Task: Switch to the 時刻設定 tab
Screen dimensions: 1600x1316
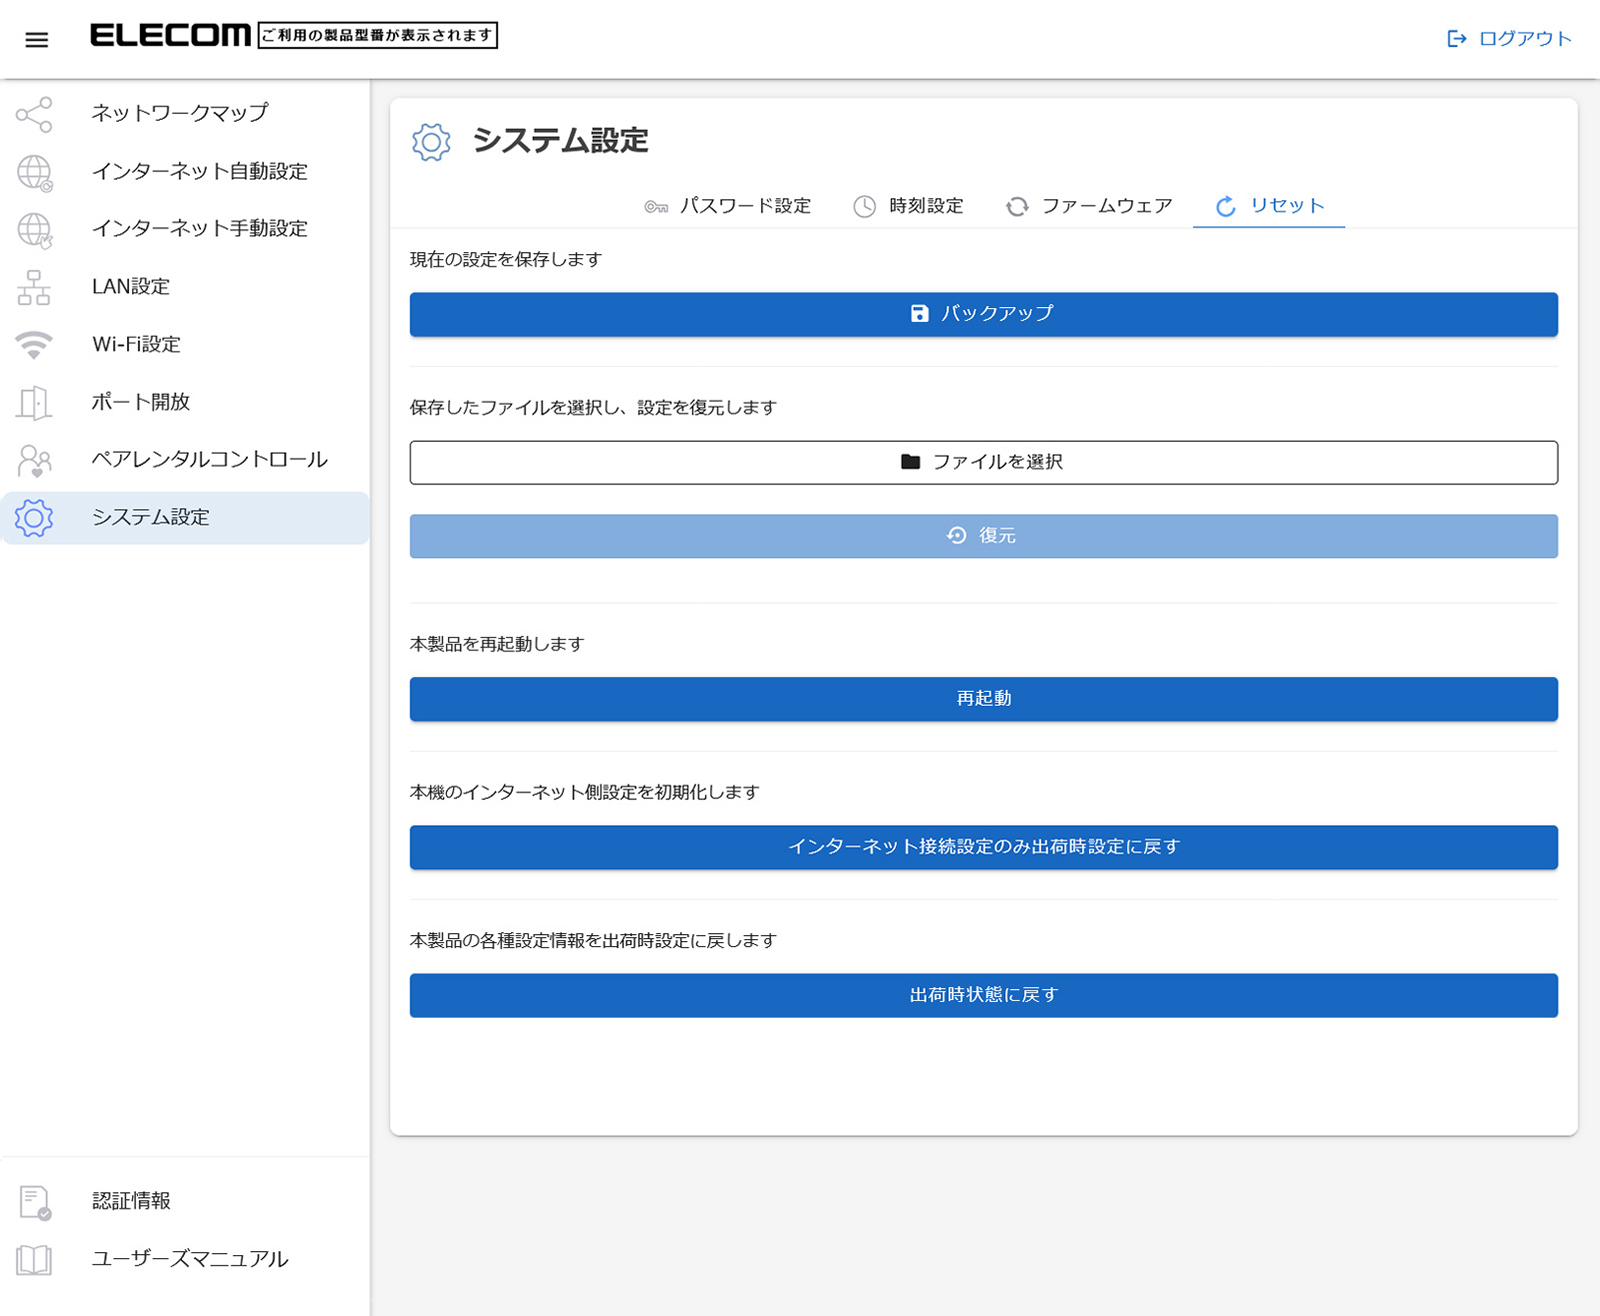Action: [908, 206]
